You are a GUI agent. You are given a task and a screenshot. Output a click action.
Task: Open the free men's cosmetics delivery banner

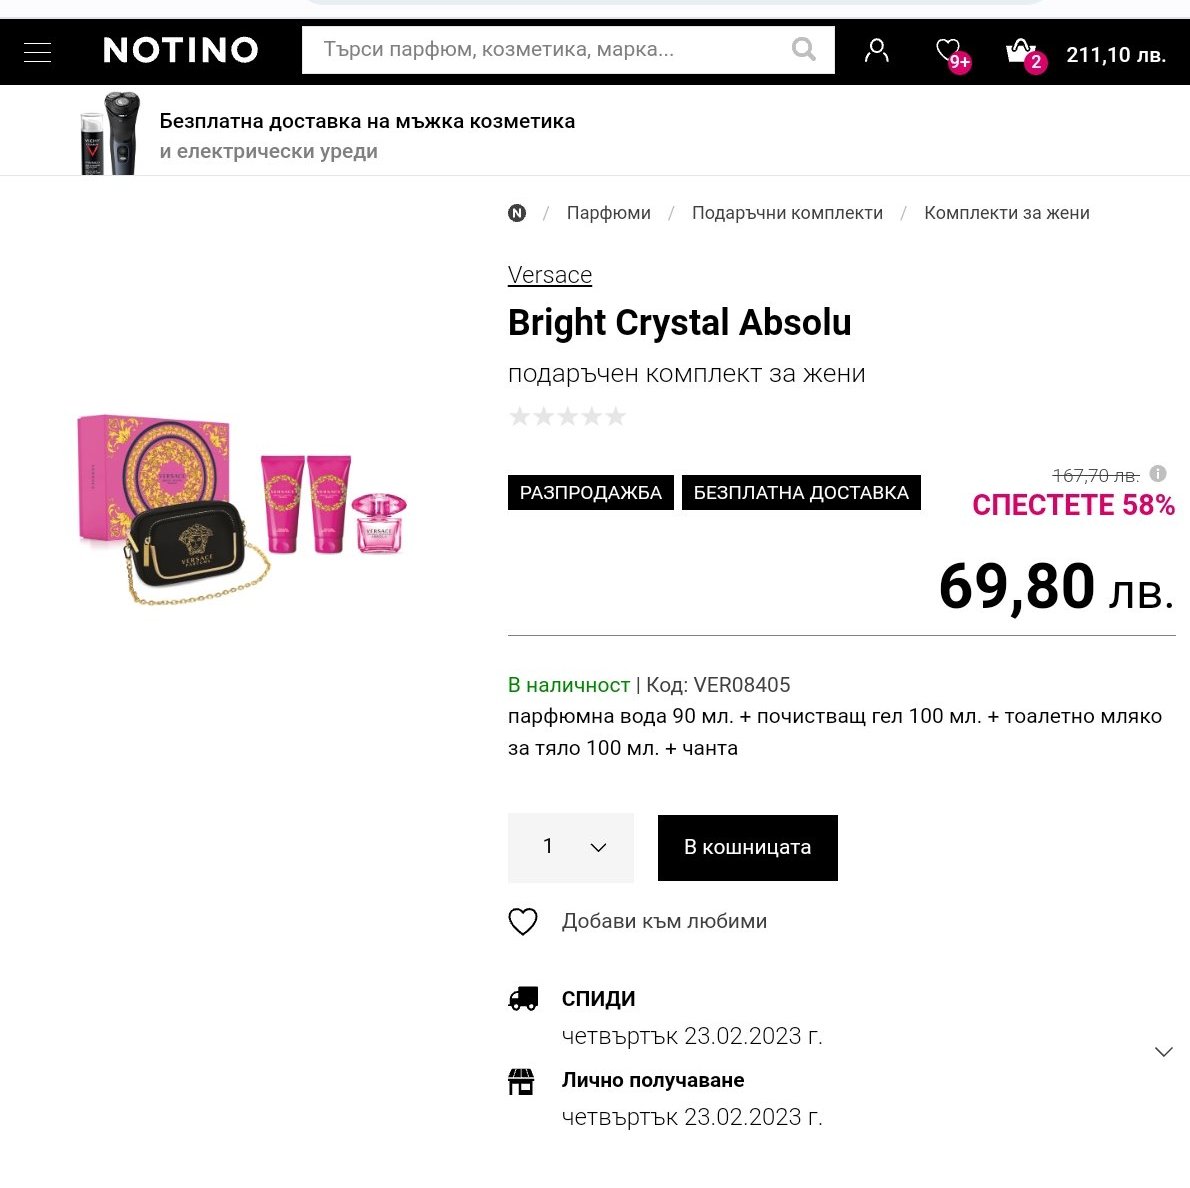coord(367,135)
